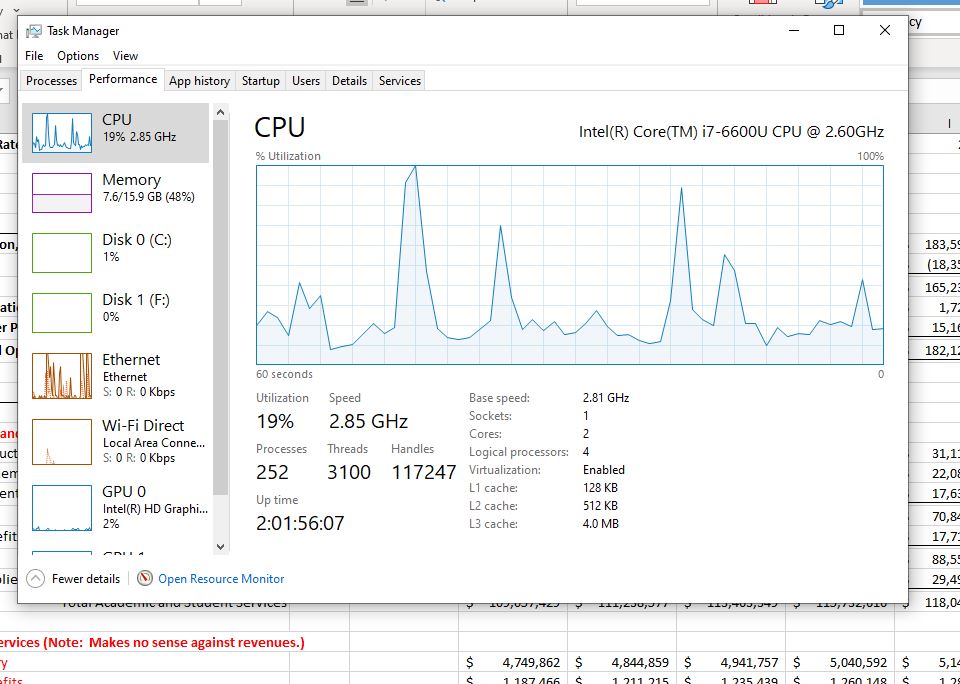
Task: Click the Threads count 3100
Action: (x=349, y=472)
